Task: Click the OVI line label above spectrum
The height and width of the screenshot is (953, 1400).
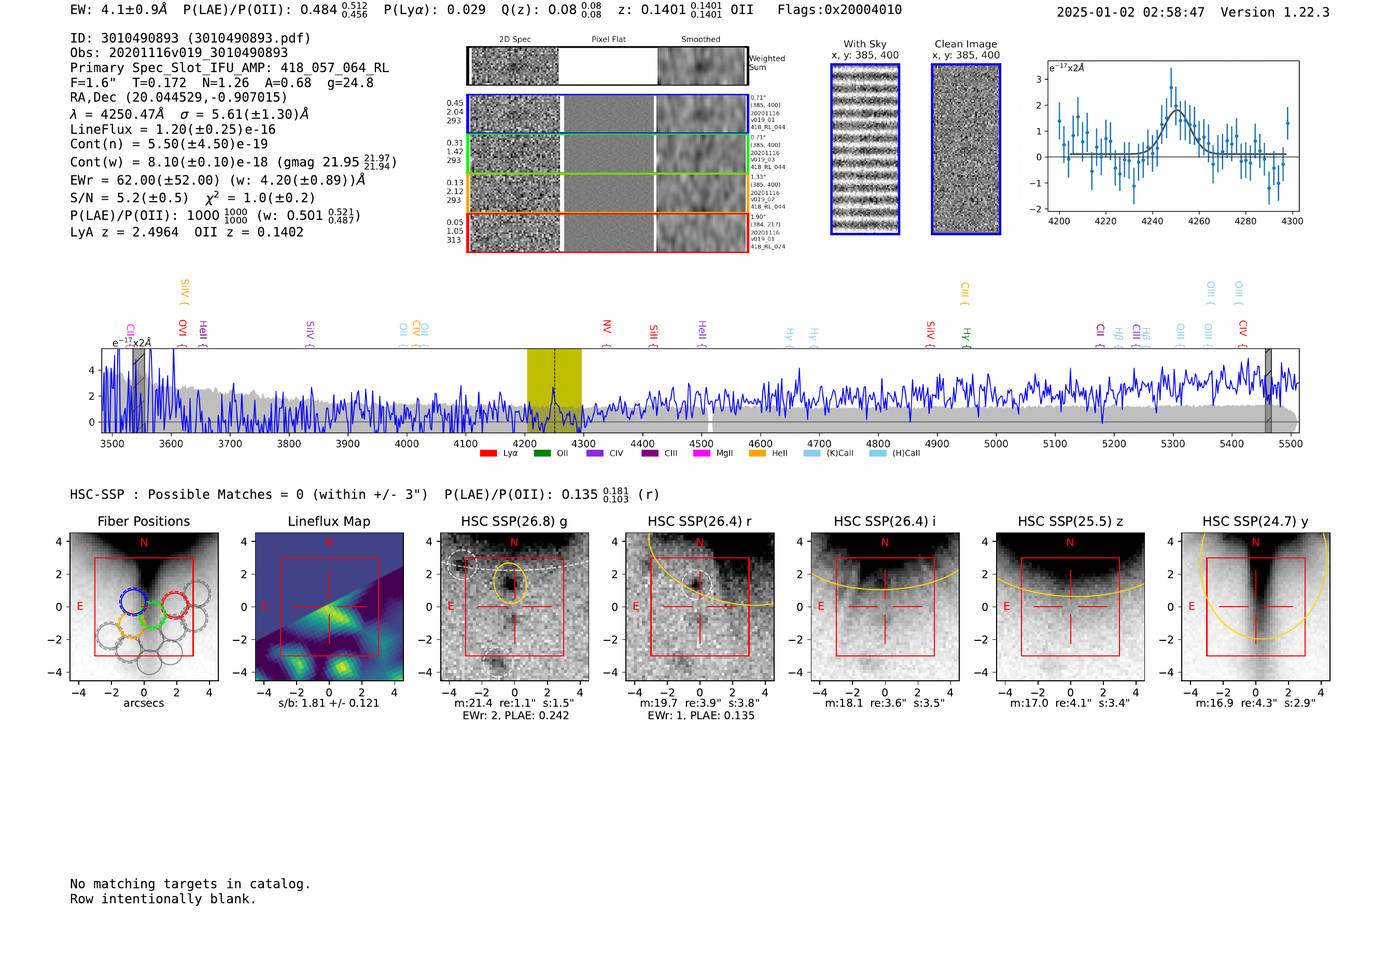Action: click(182, 329)
